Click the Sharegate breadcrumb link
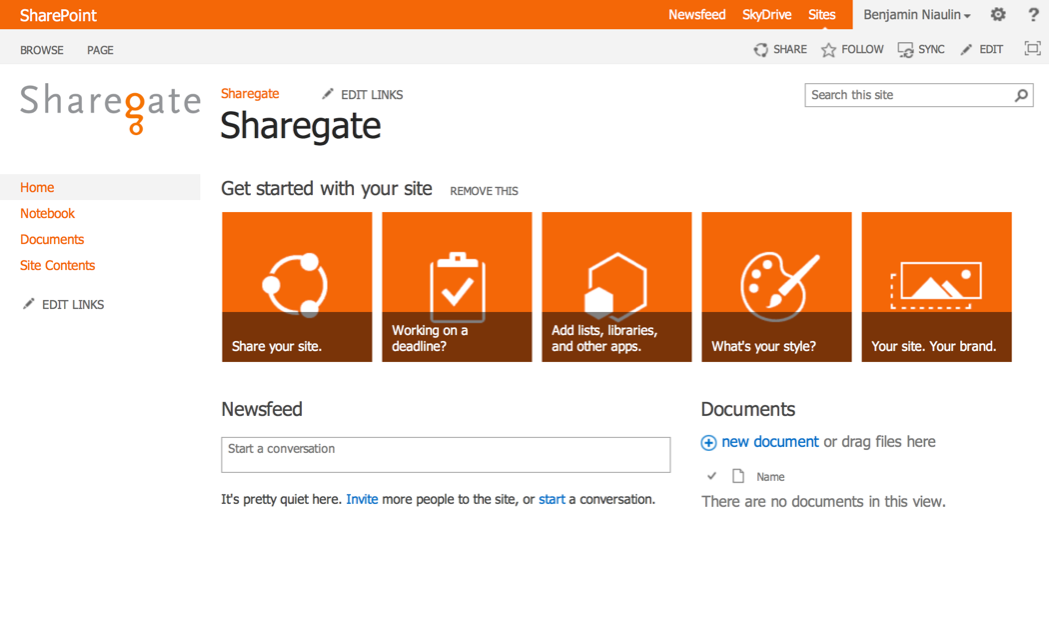This screenshot has width=1049, height=622. 250,94
